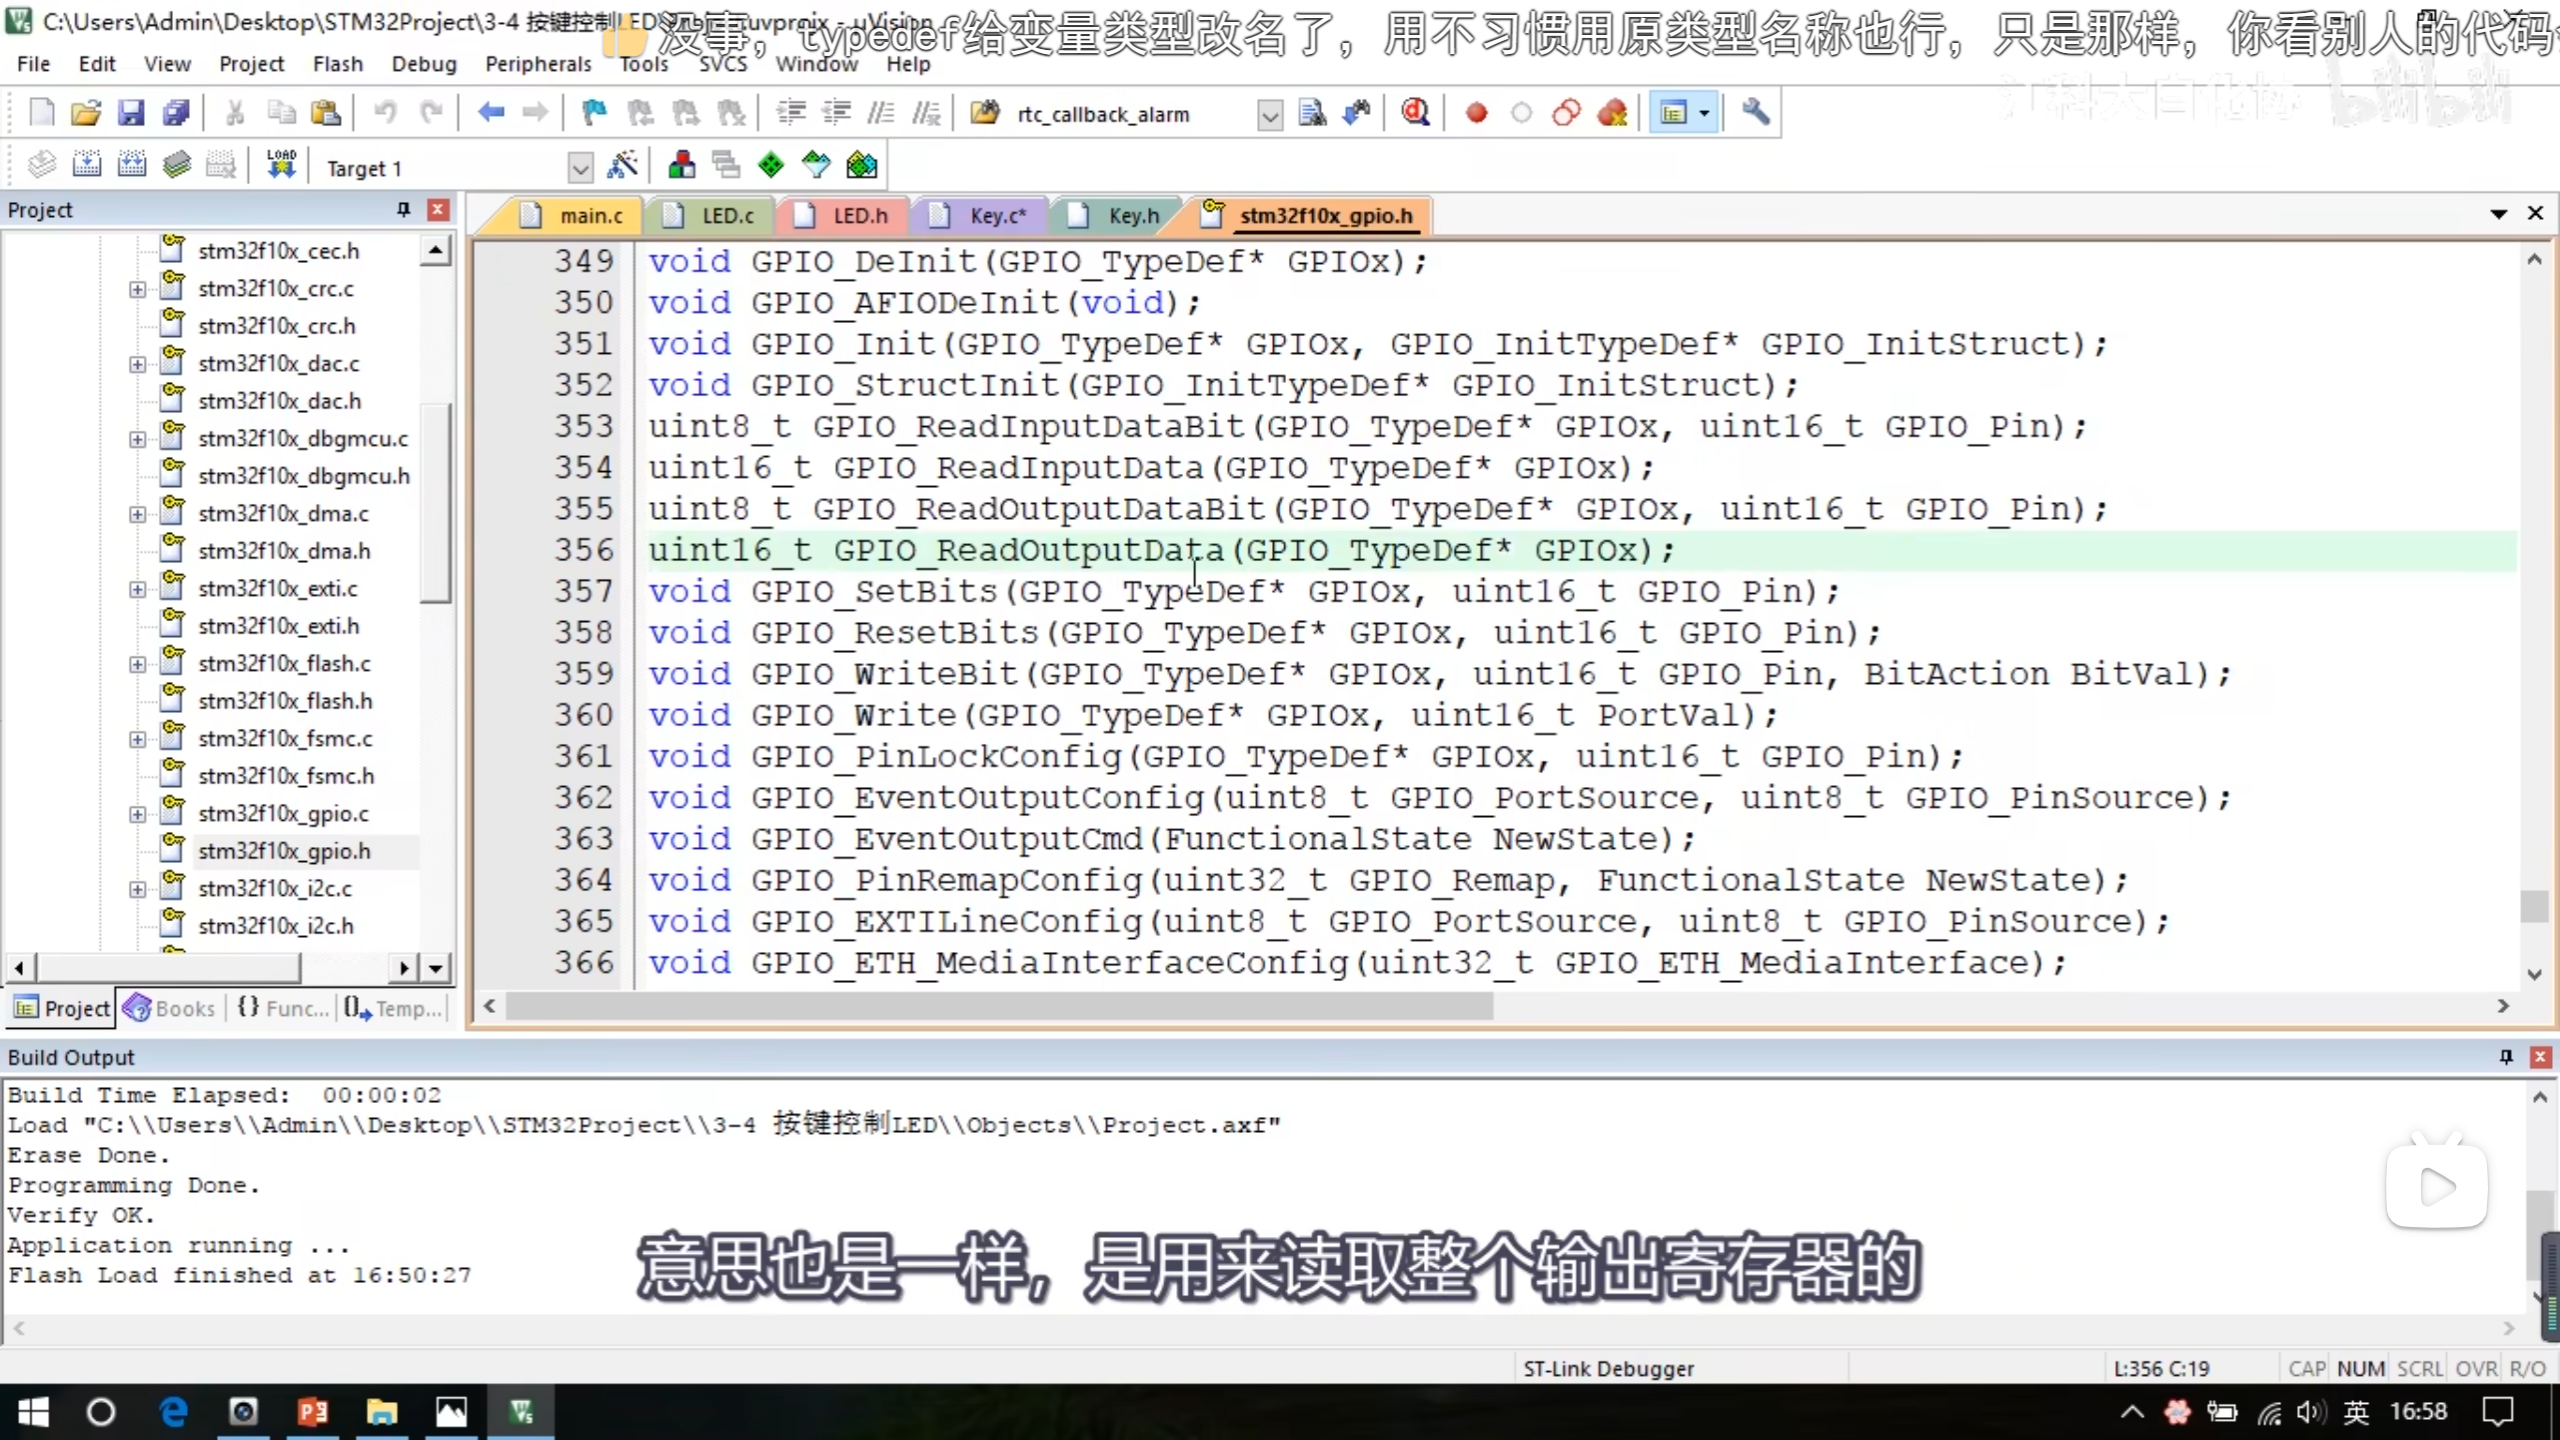Open the Target 1 dropdown
Screen dimensions: 2560x1440
coord(579,168)
